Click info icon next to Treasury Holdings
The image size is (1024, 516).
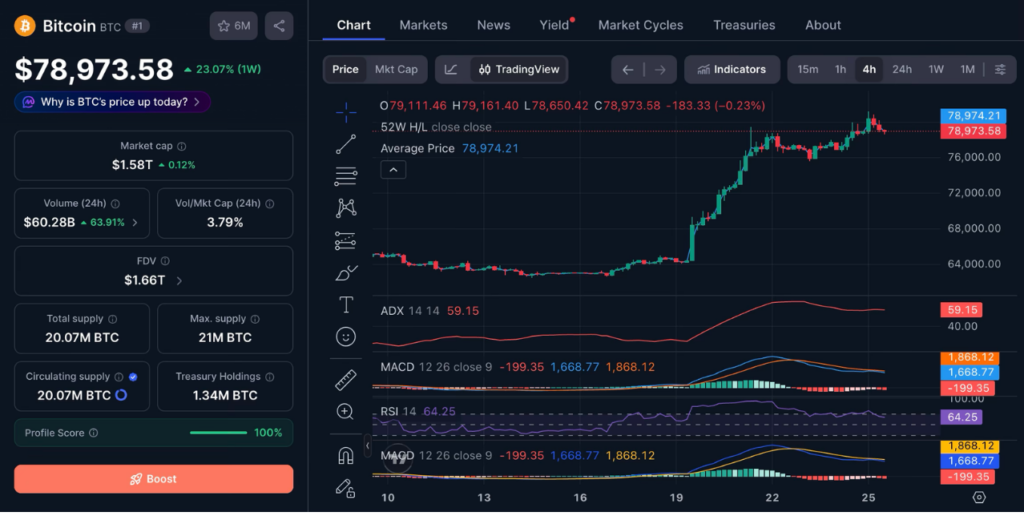[x=270, y=377]
